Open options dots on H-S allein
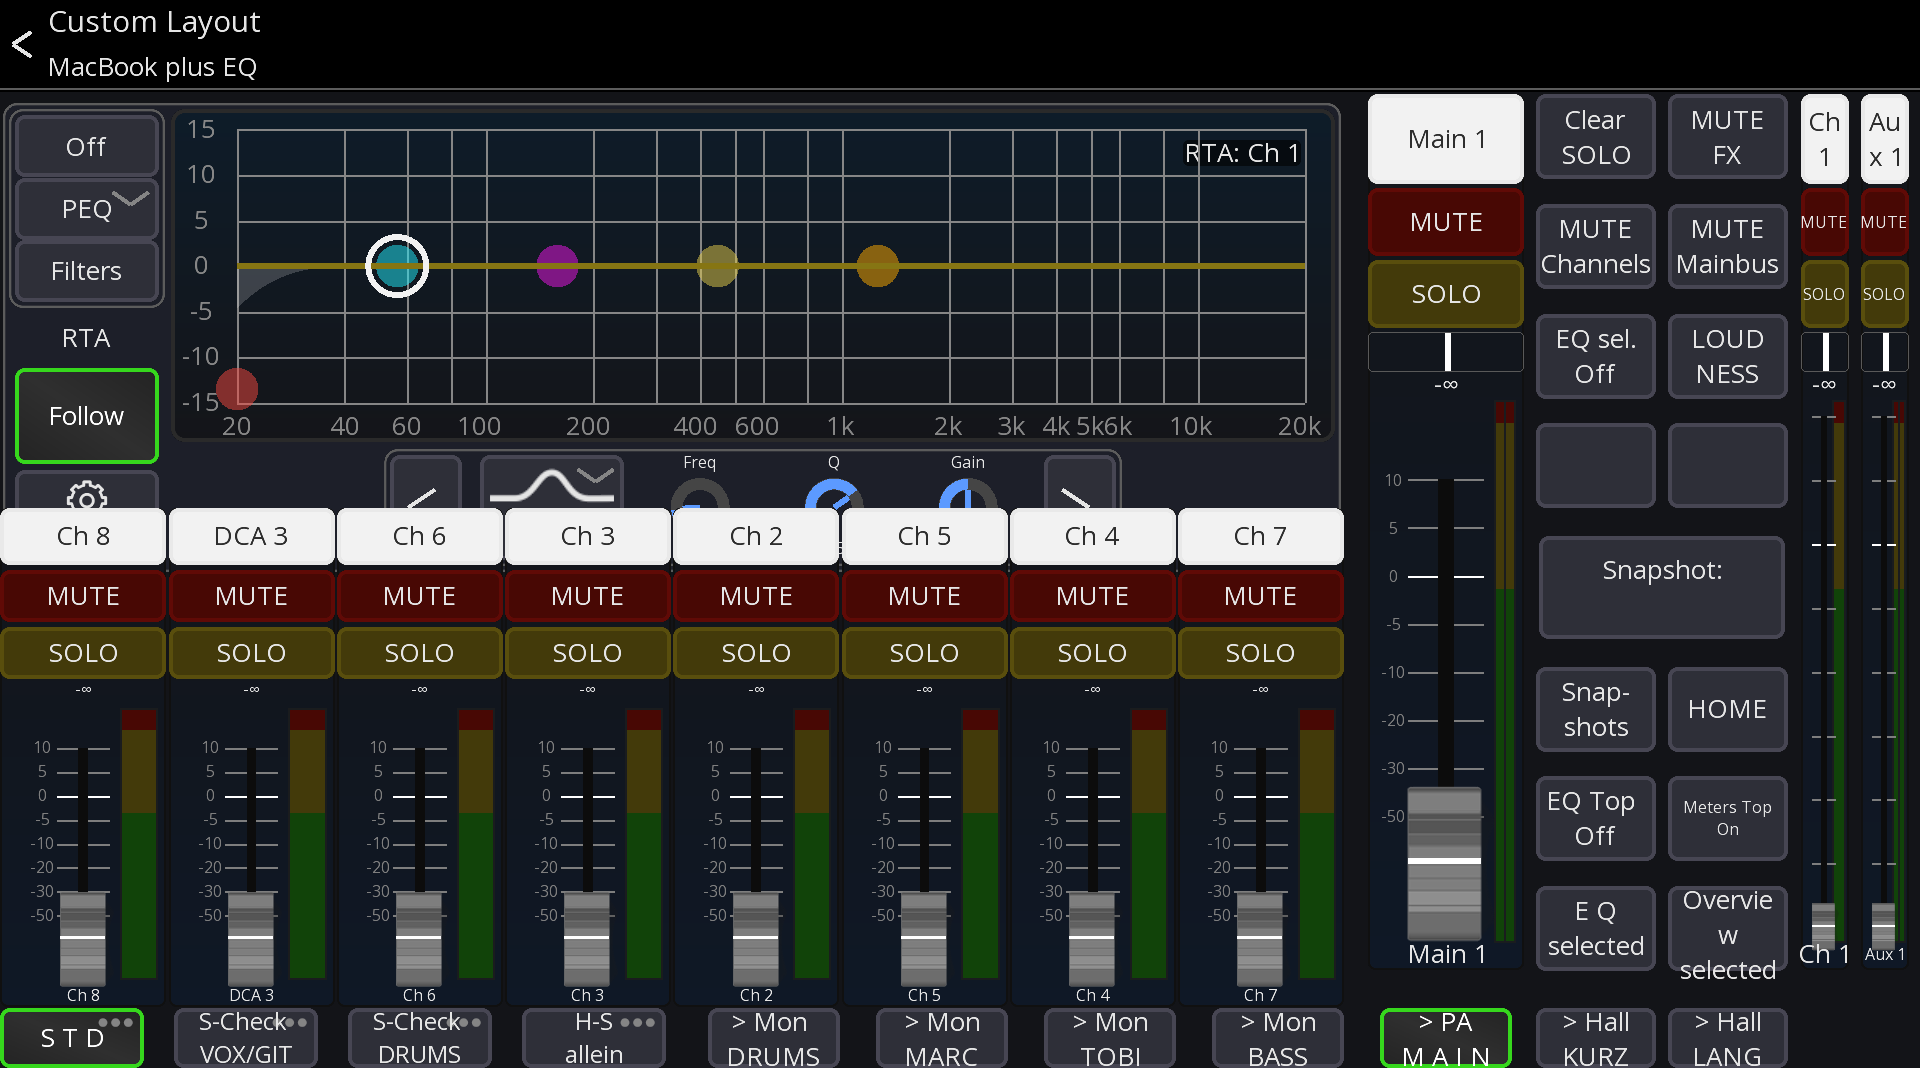This screenshot has width=1920, height=1068. click(638, 1022)
